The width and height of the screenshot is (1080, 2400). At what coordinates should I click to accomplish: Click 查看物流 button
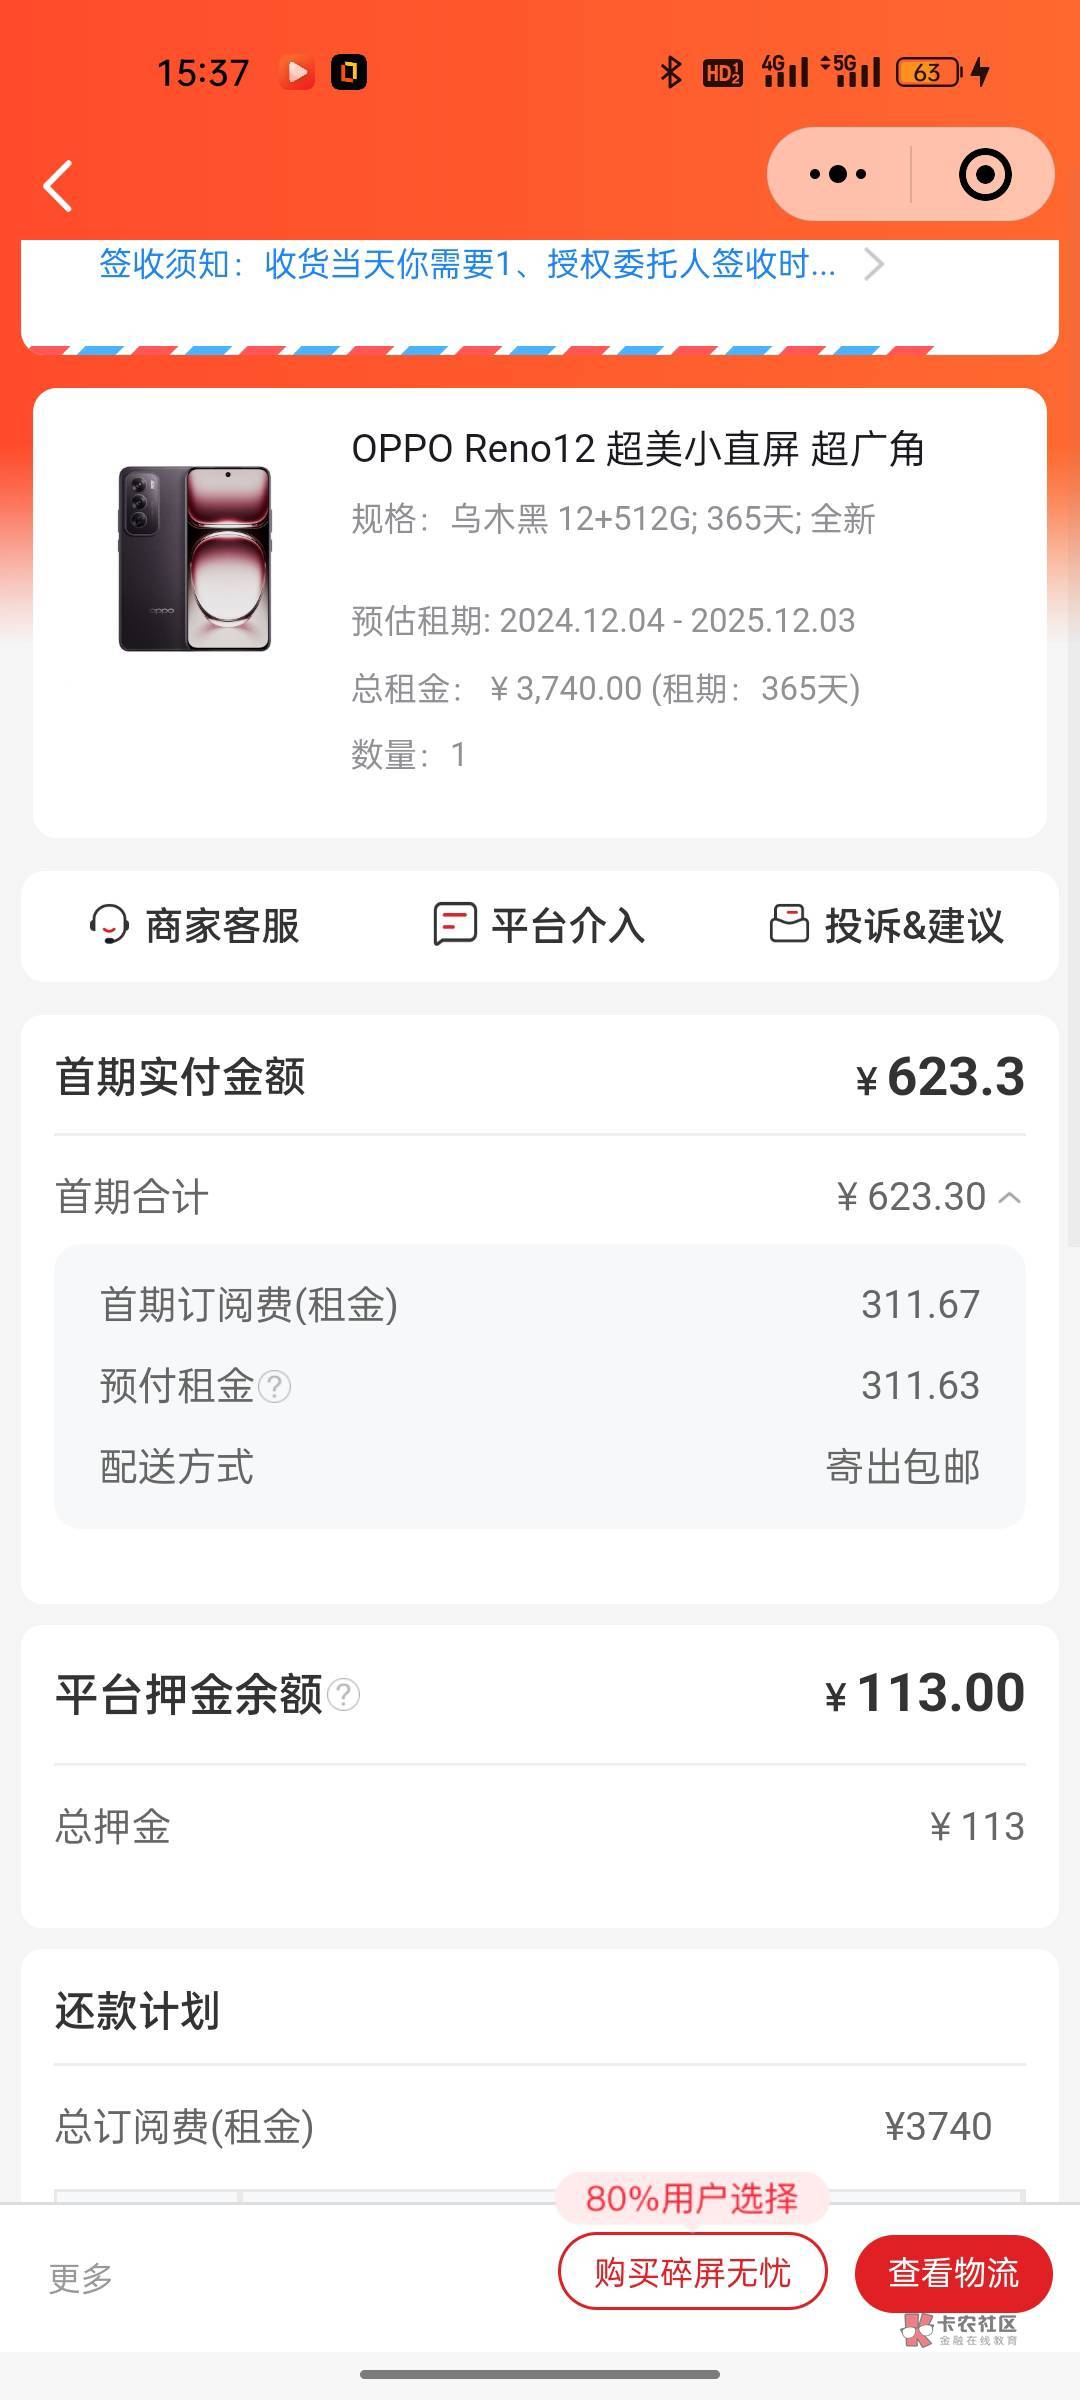(953, 2273)
